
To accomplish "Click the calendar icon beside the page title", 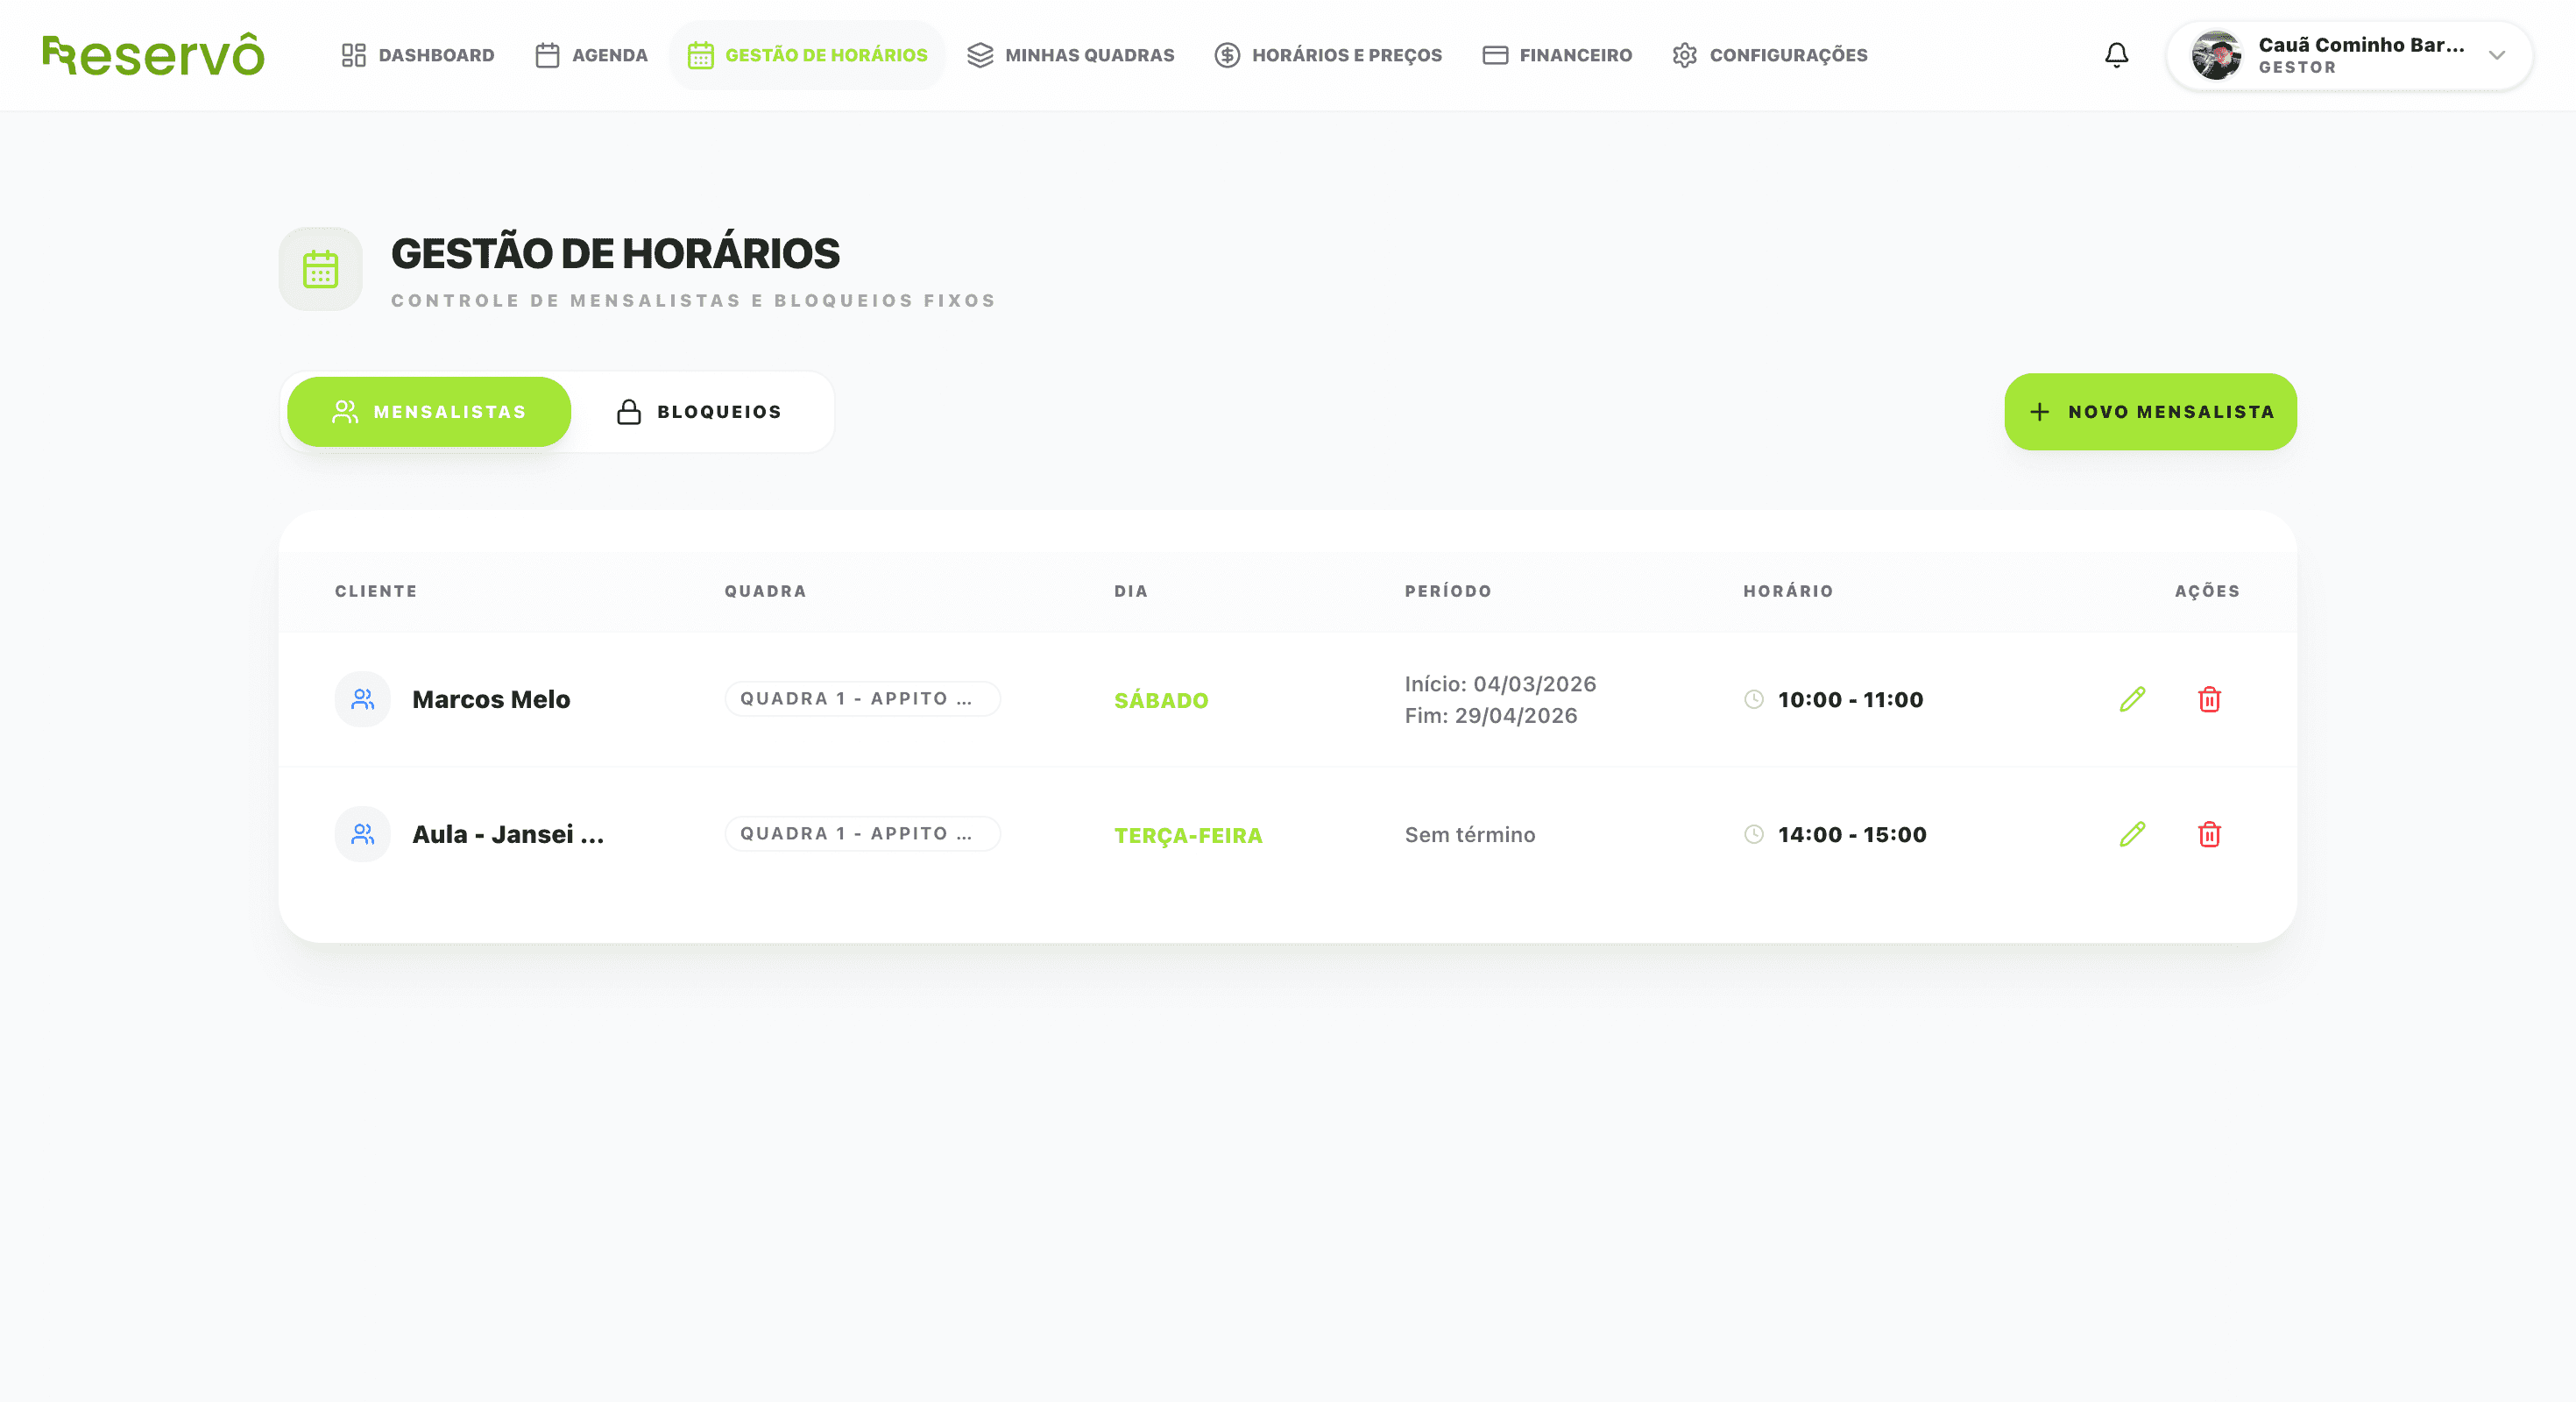I will click(x=320, y=269).
